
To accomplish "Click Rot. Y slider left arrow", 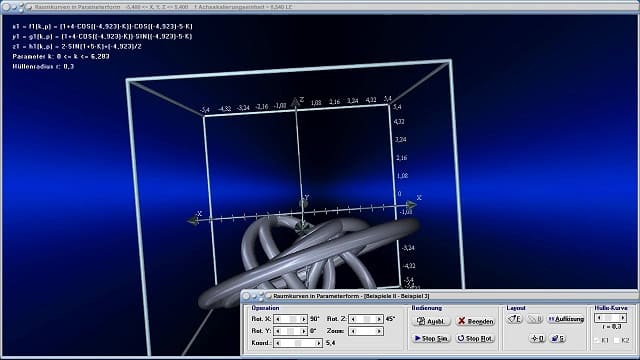I will click(278, 331).
